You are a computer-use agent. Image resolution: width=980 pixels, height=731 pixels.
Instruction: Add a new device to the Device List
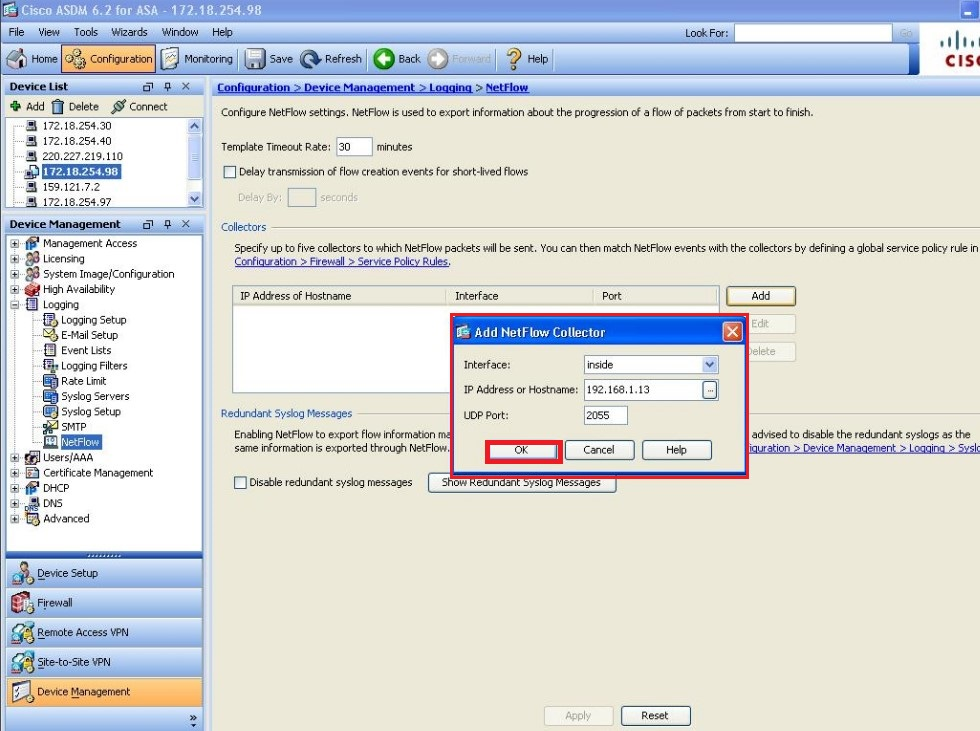[27, 106]
